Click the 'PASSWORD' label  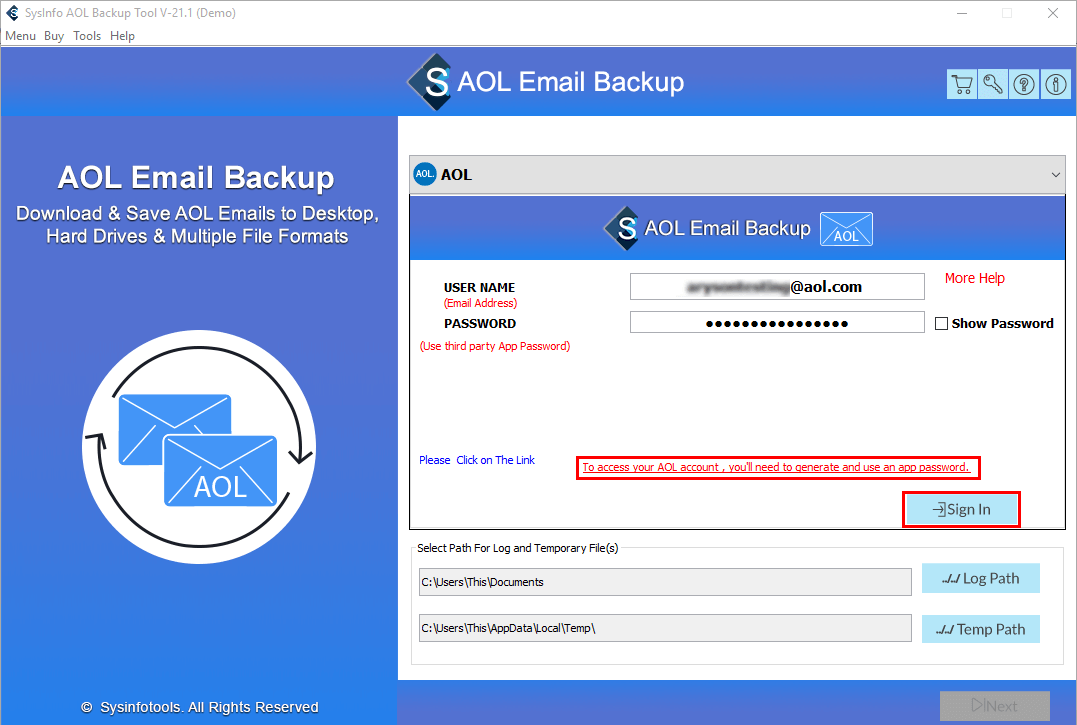[x=479, y=323]
